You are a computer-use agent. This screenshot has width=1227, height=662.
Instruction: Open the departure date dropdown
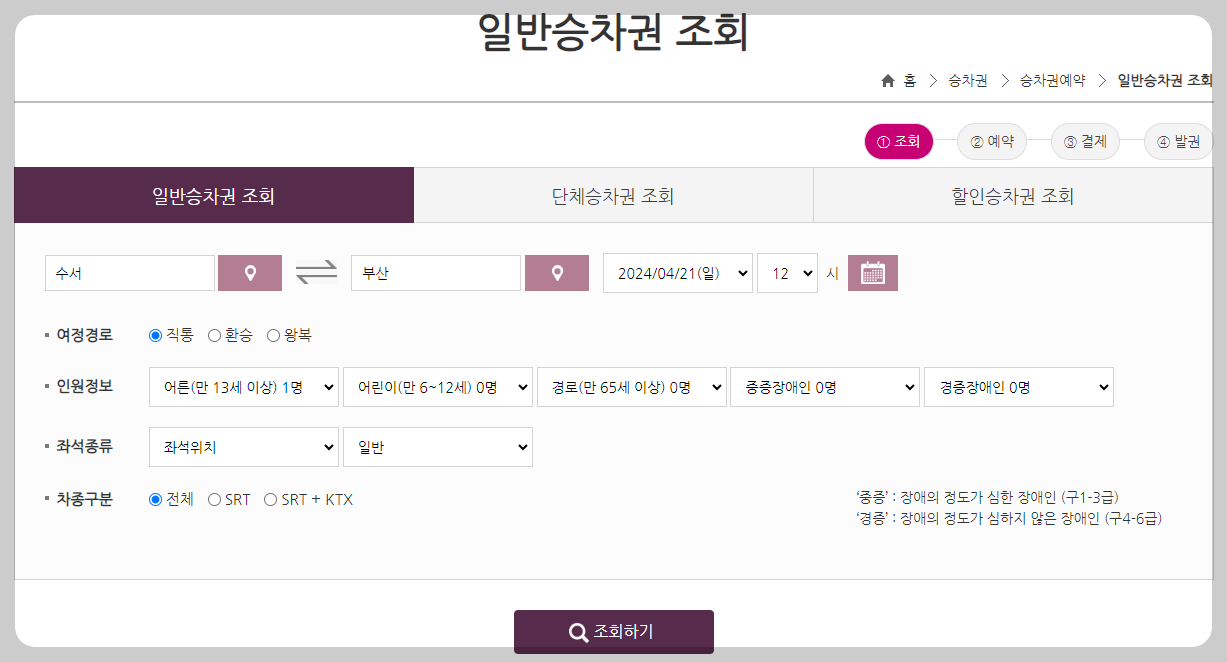click(677, 272)
